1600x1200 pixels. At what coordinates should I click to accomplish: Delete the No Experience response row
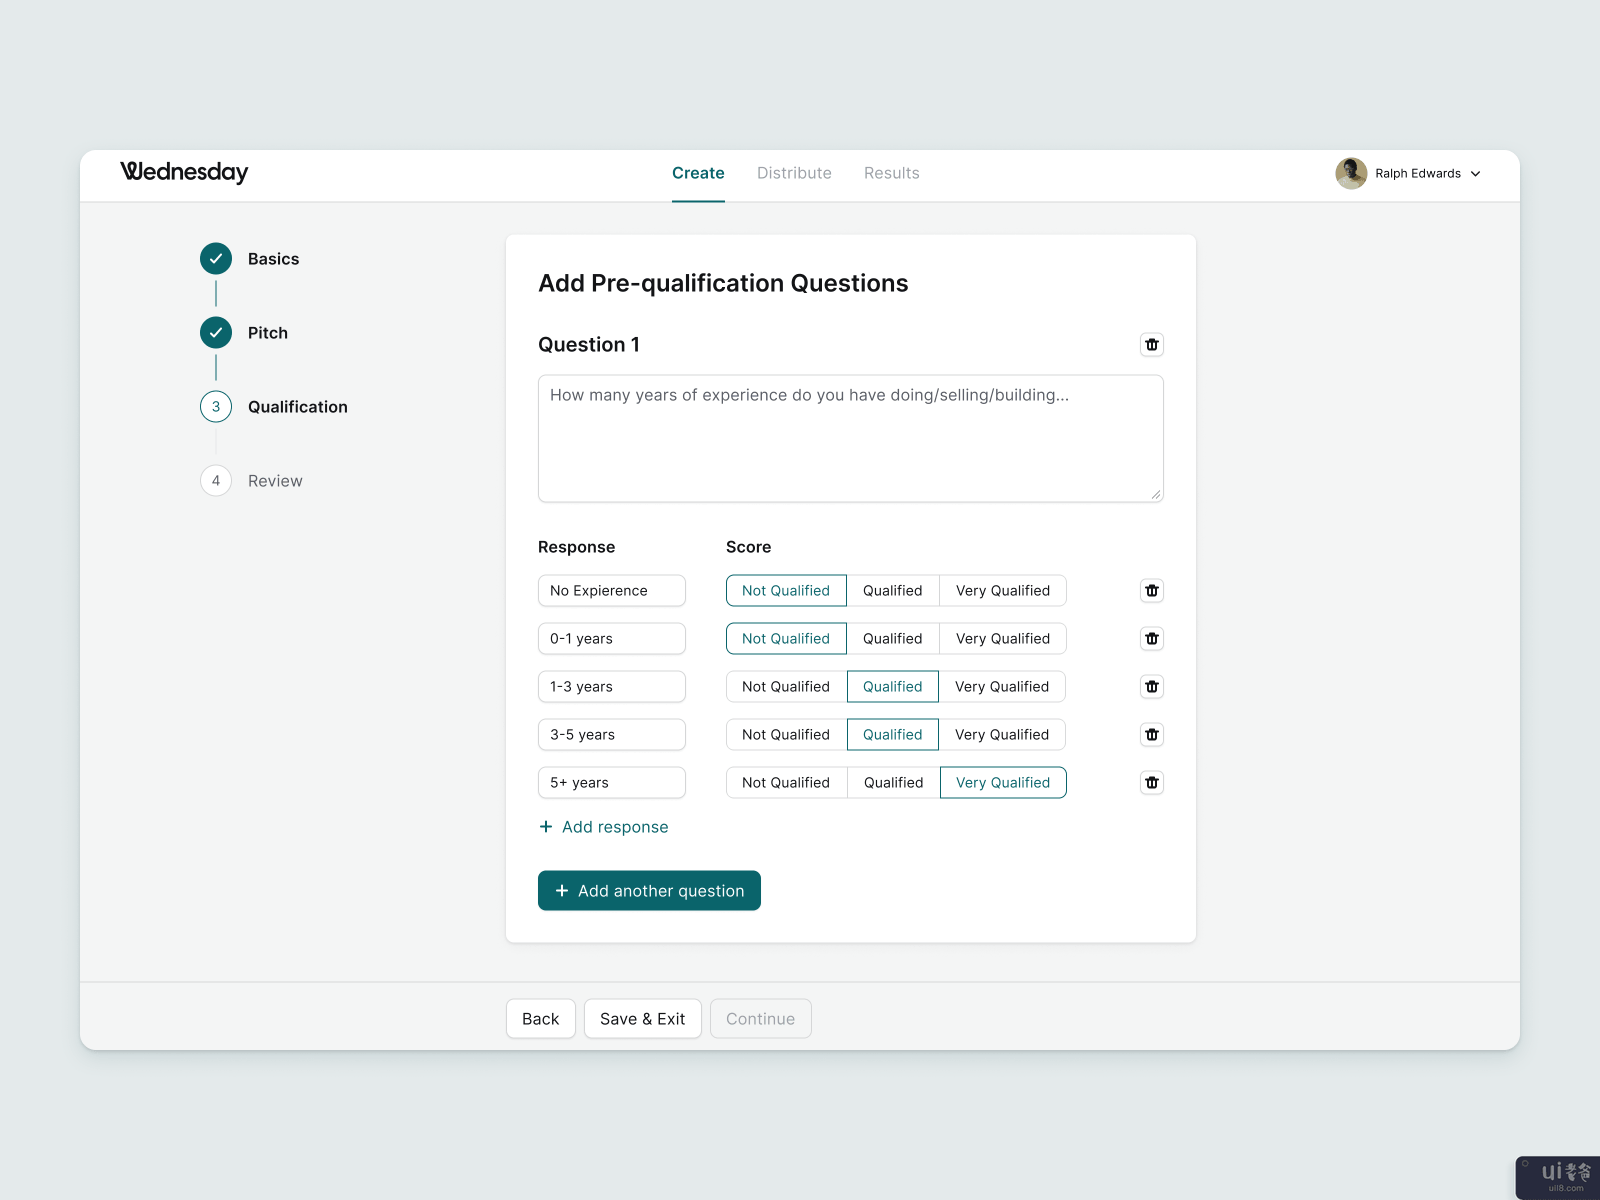pos(1152,591)
